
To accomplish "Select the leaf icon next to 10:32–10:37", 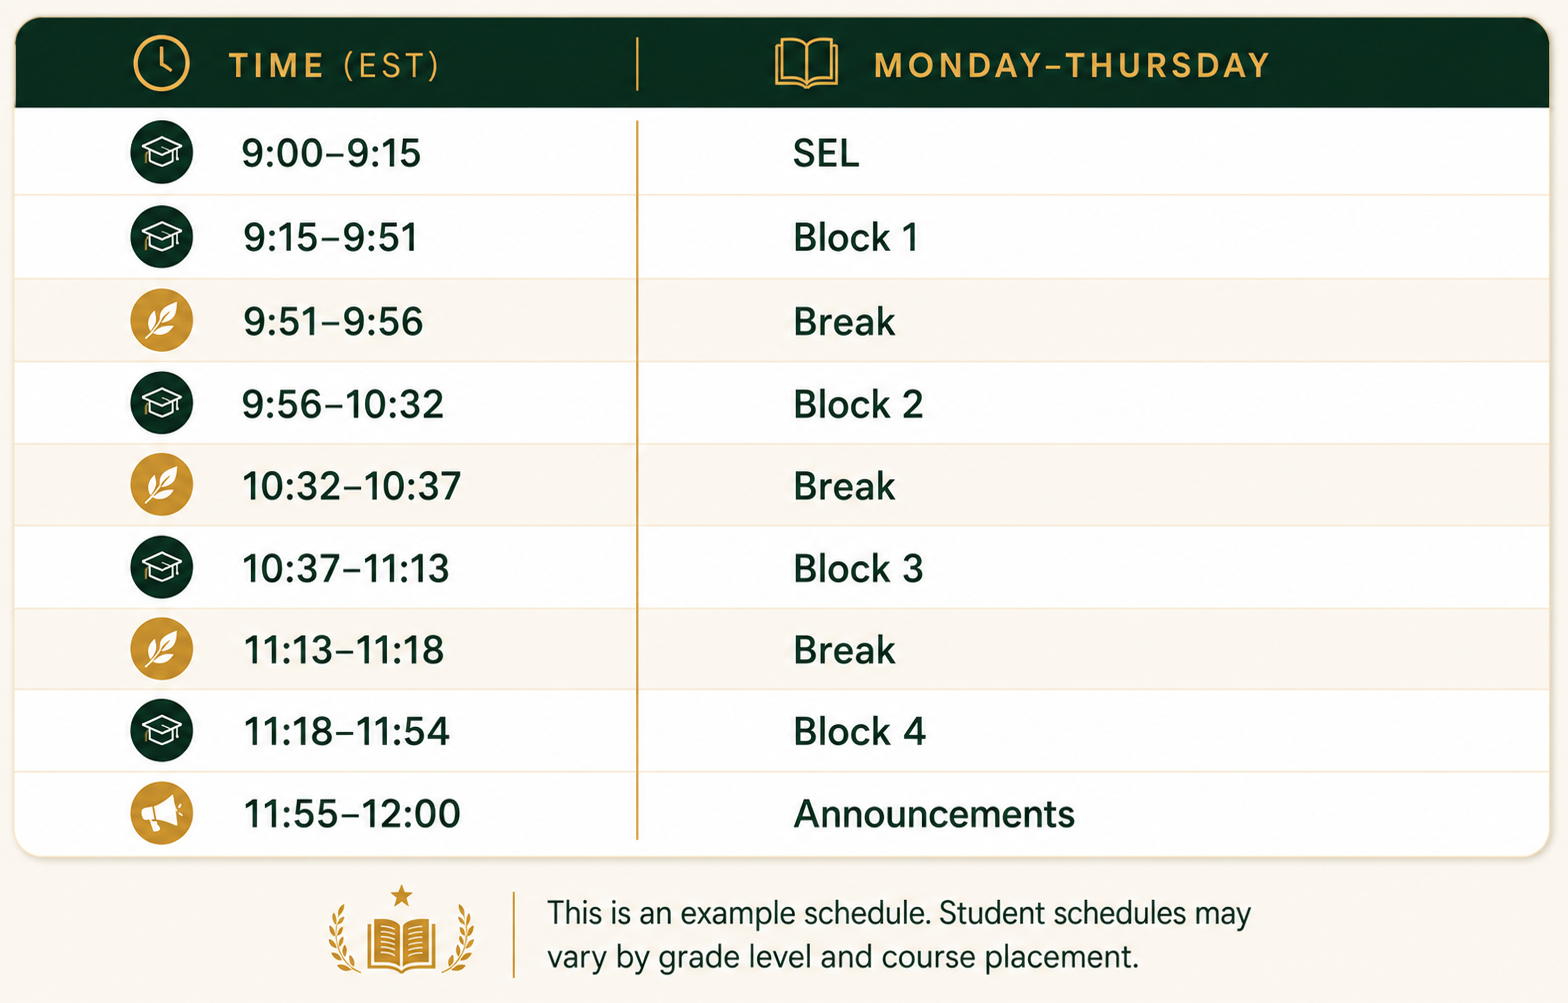I will [x=161, y=485].
